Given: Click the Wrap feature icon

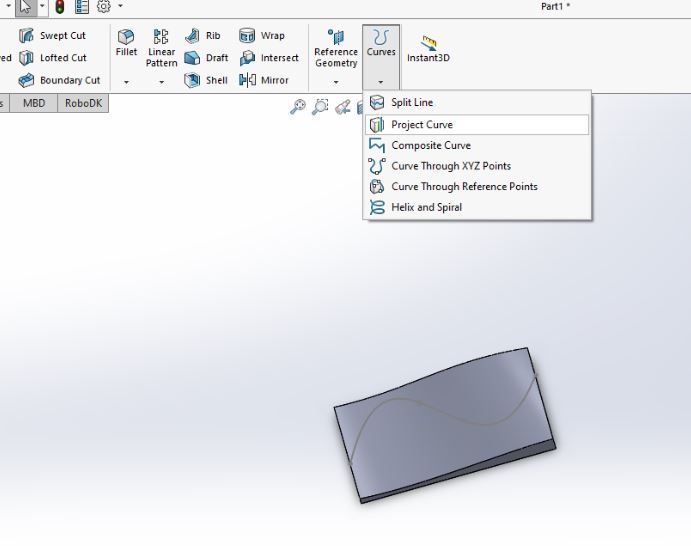Looking at the screenshot, I should pyautogui.click(x=262, y=36).
